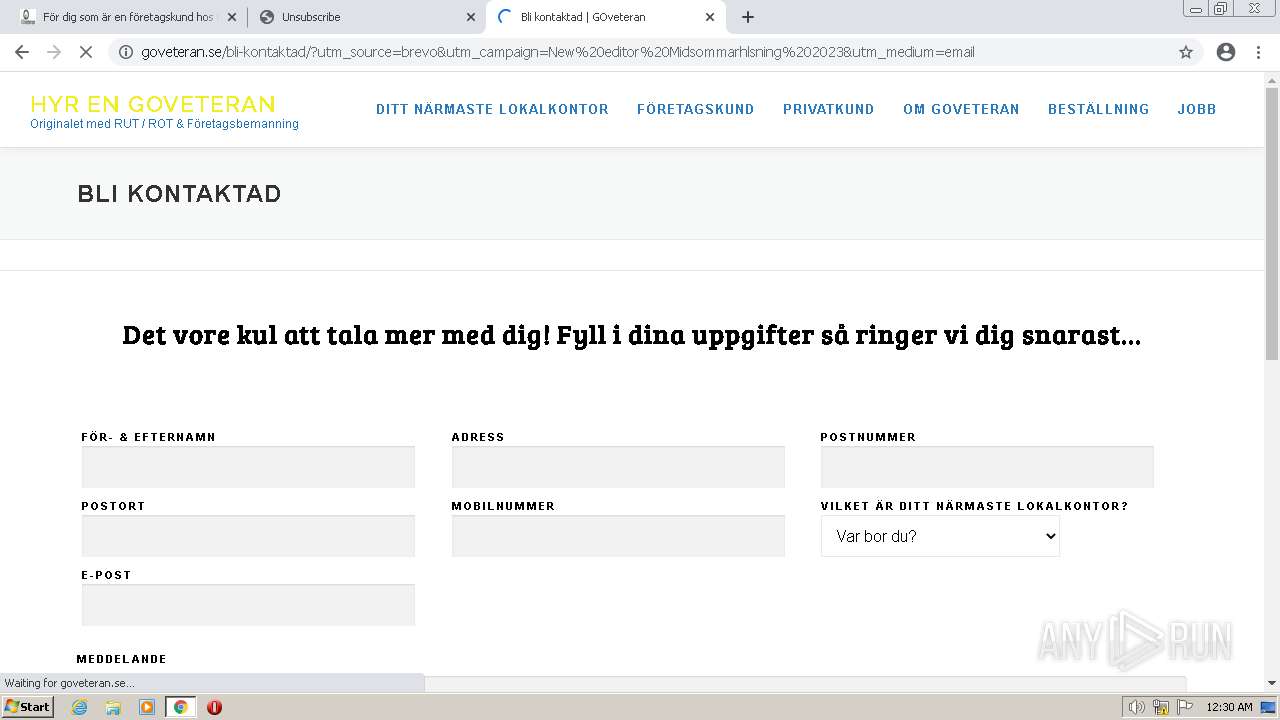Click the Adress input field

[618, 467]
